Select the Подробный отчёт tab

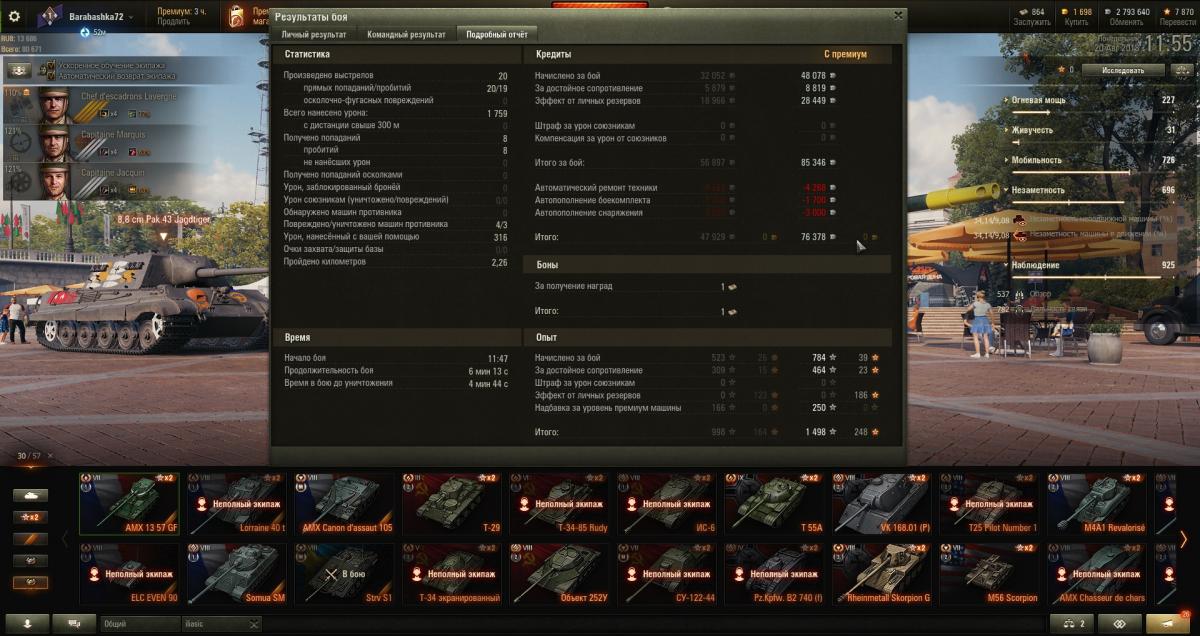pyautogui.click(x=498, y=34)
